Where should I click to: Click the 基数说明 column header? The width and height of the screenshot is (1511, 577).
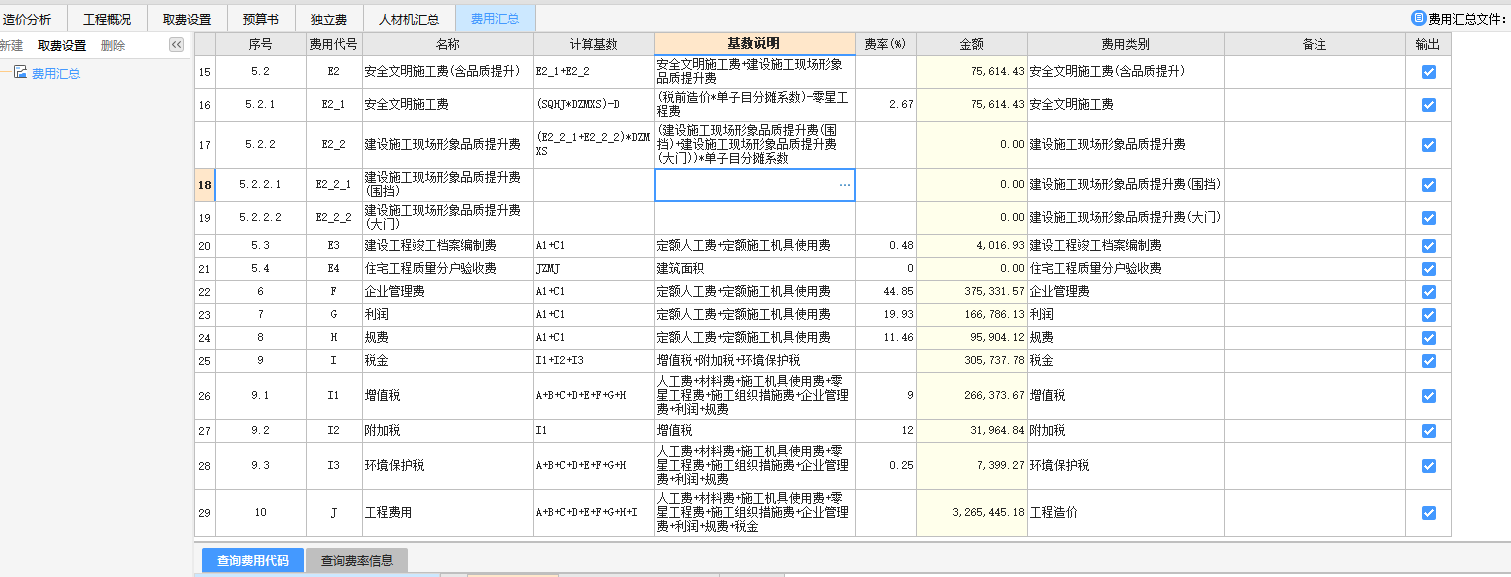point(755,44)
